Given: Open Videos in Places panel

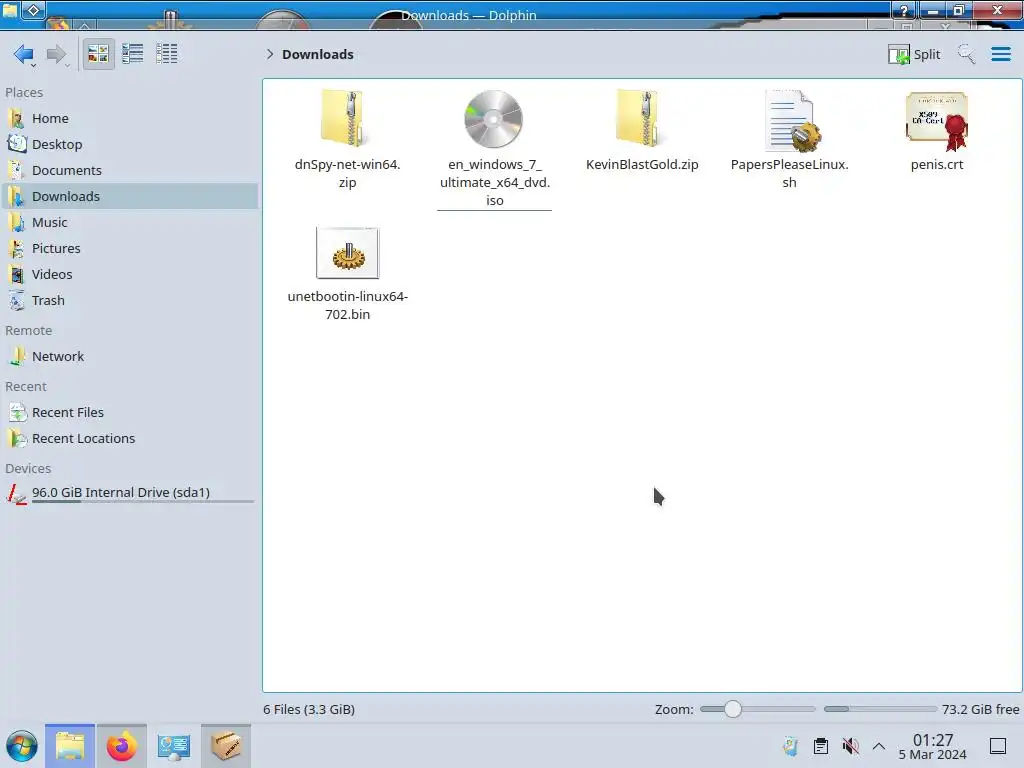Looking at the screenshot, I should [130, 275].
